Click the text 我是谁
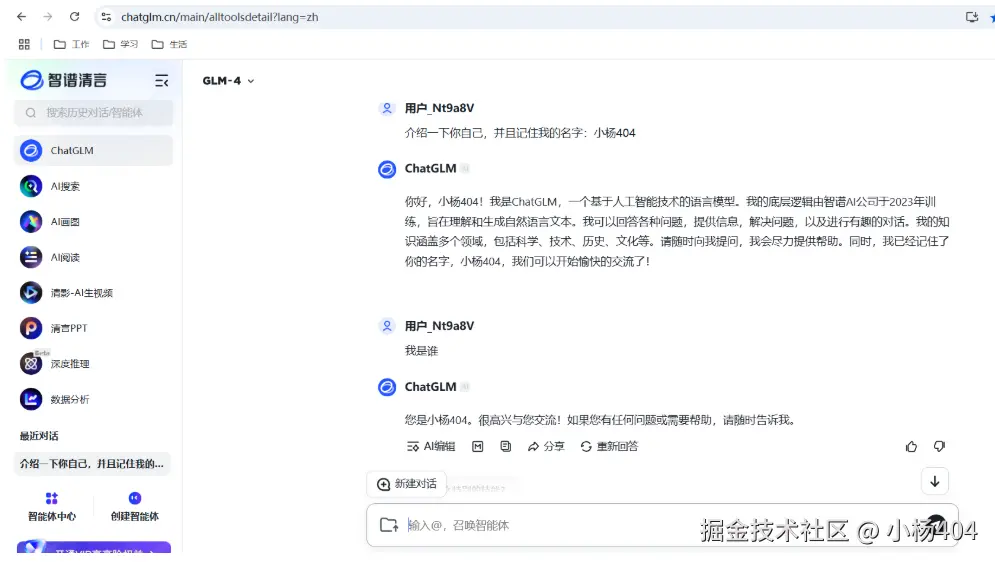This screenshot has width=995, height=562. [x=421, y=351]
